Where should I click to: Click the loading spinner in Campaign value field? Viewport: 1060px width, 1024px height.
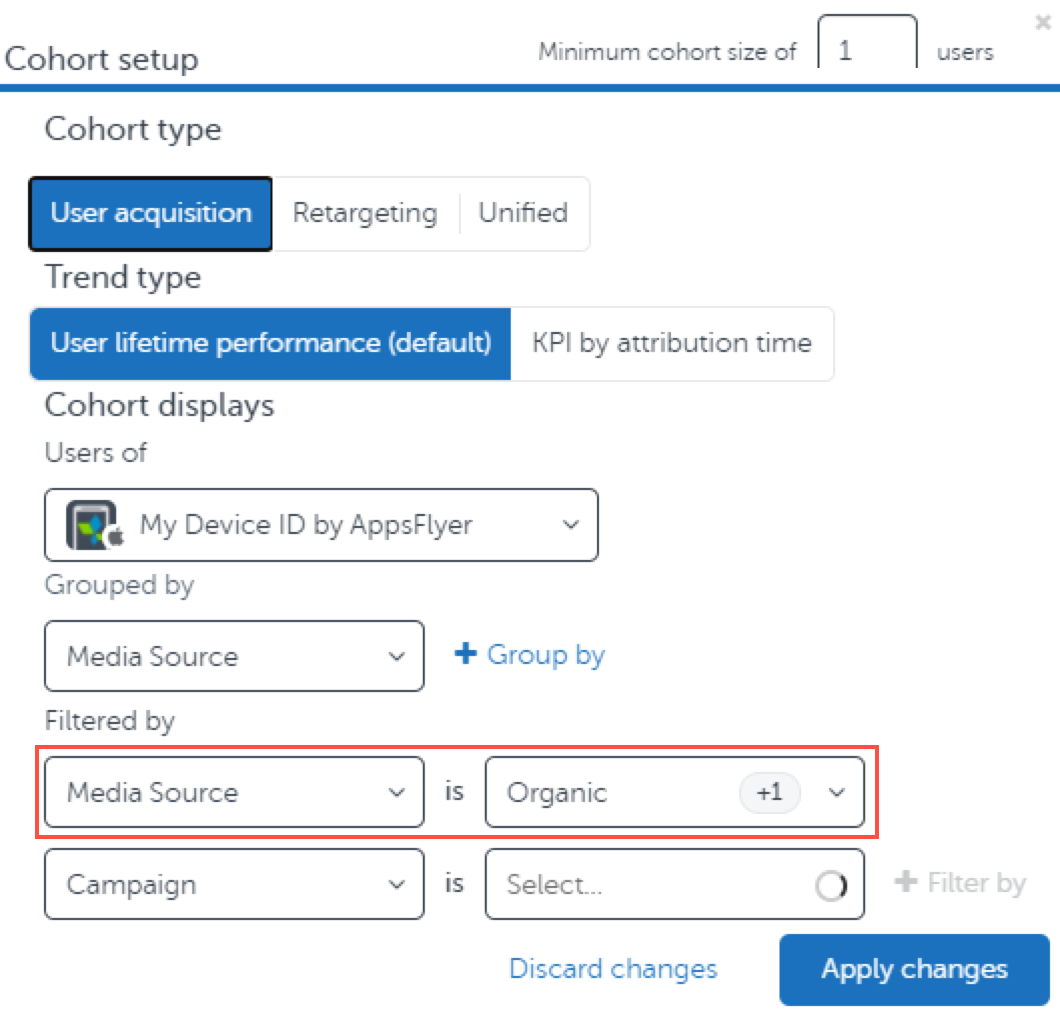pos(831,885)
